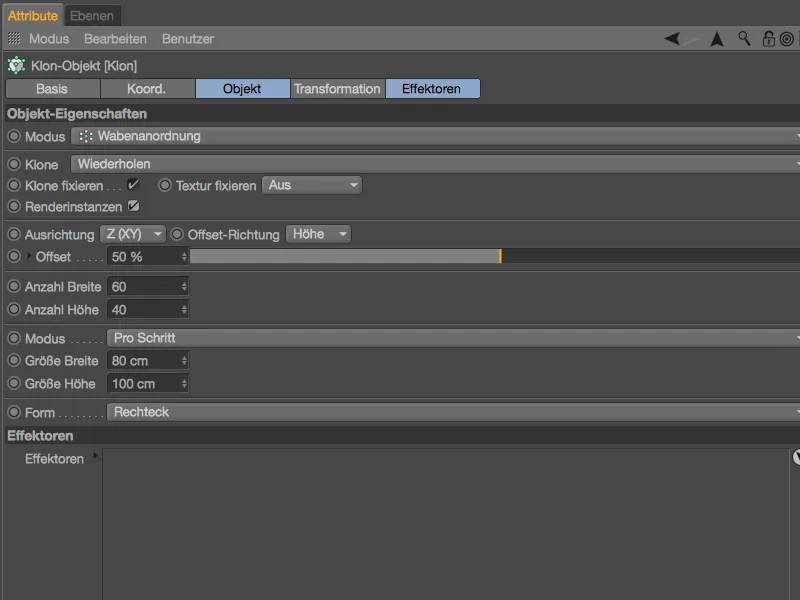Toggle animation dot for Größe Breite

click(14, 360)
